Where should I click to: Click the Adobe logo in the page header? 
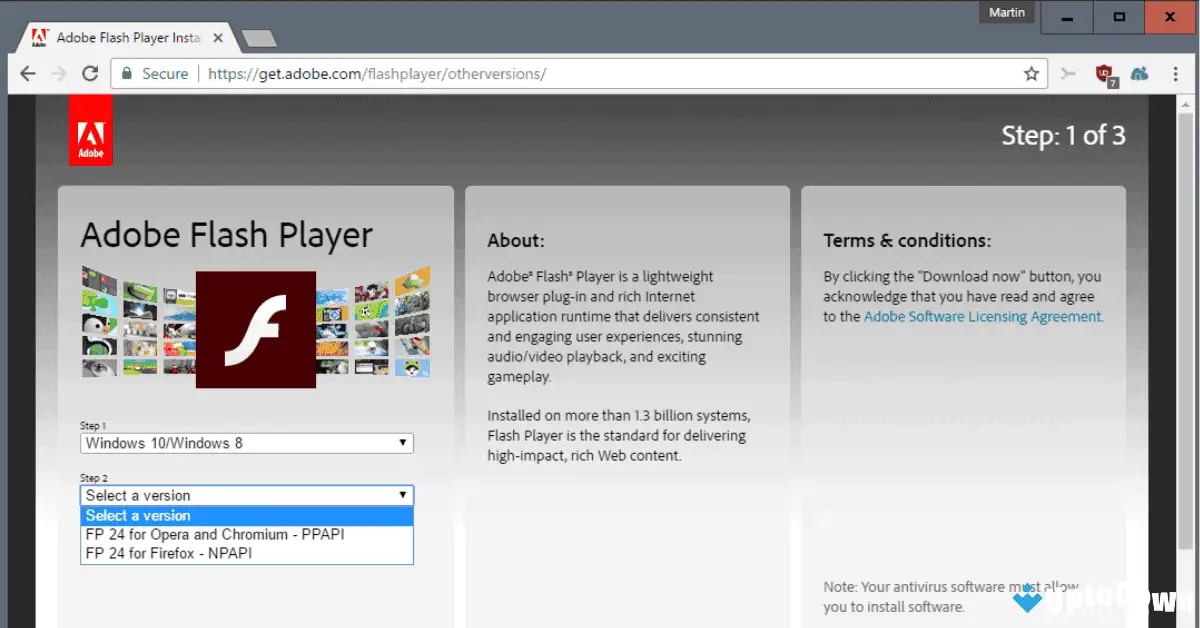point(90,129)
